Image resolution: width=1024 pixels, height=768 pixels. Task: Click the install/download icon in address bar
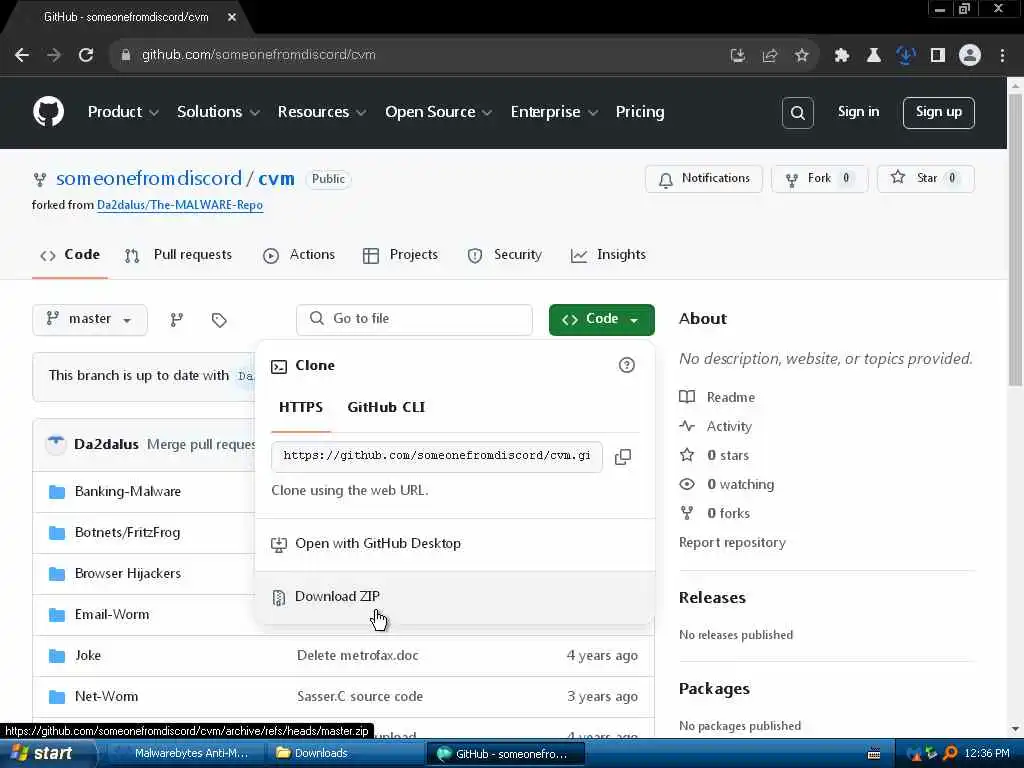(738, 56)
